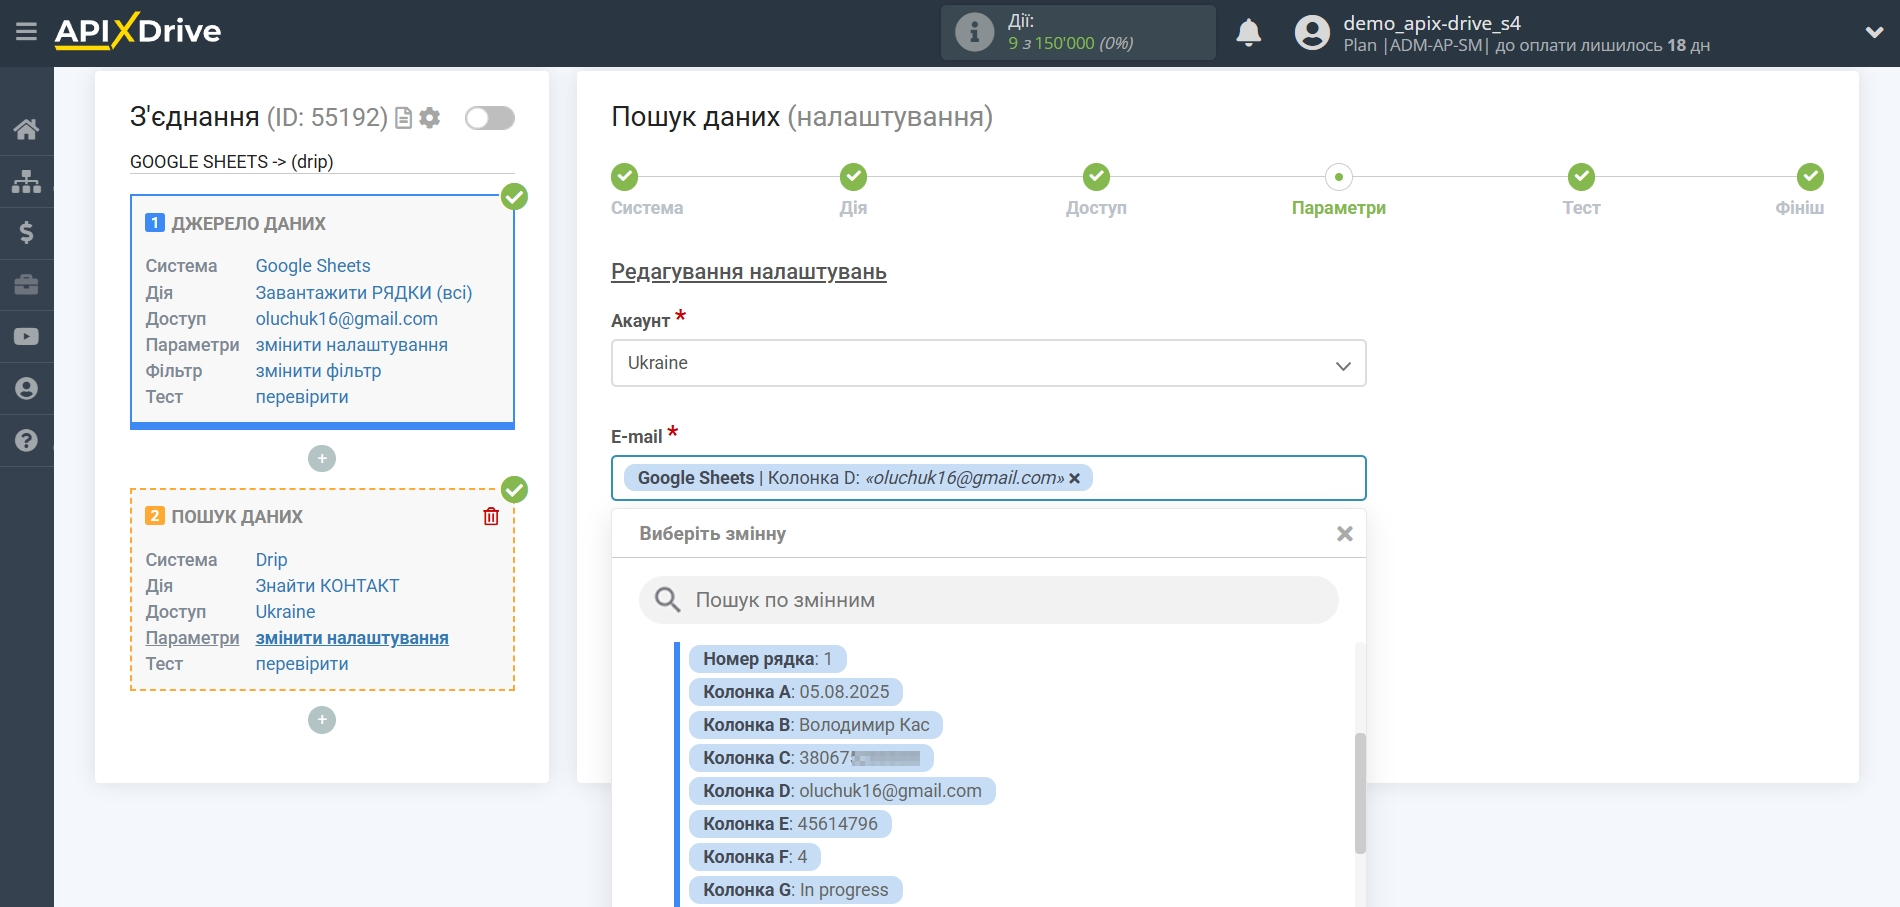Select variable Колонка A: 05.08.2025
The width and height of the screenshot is (1900, 907).
796,692
